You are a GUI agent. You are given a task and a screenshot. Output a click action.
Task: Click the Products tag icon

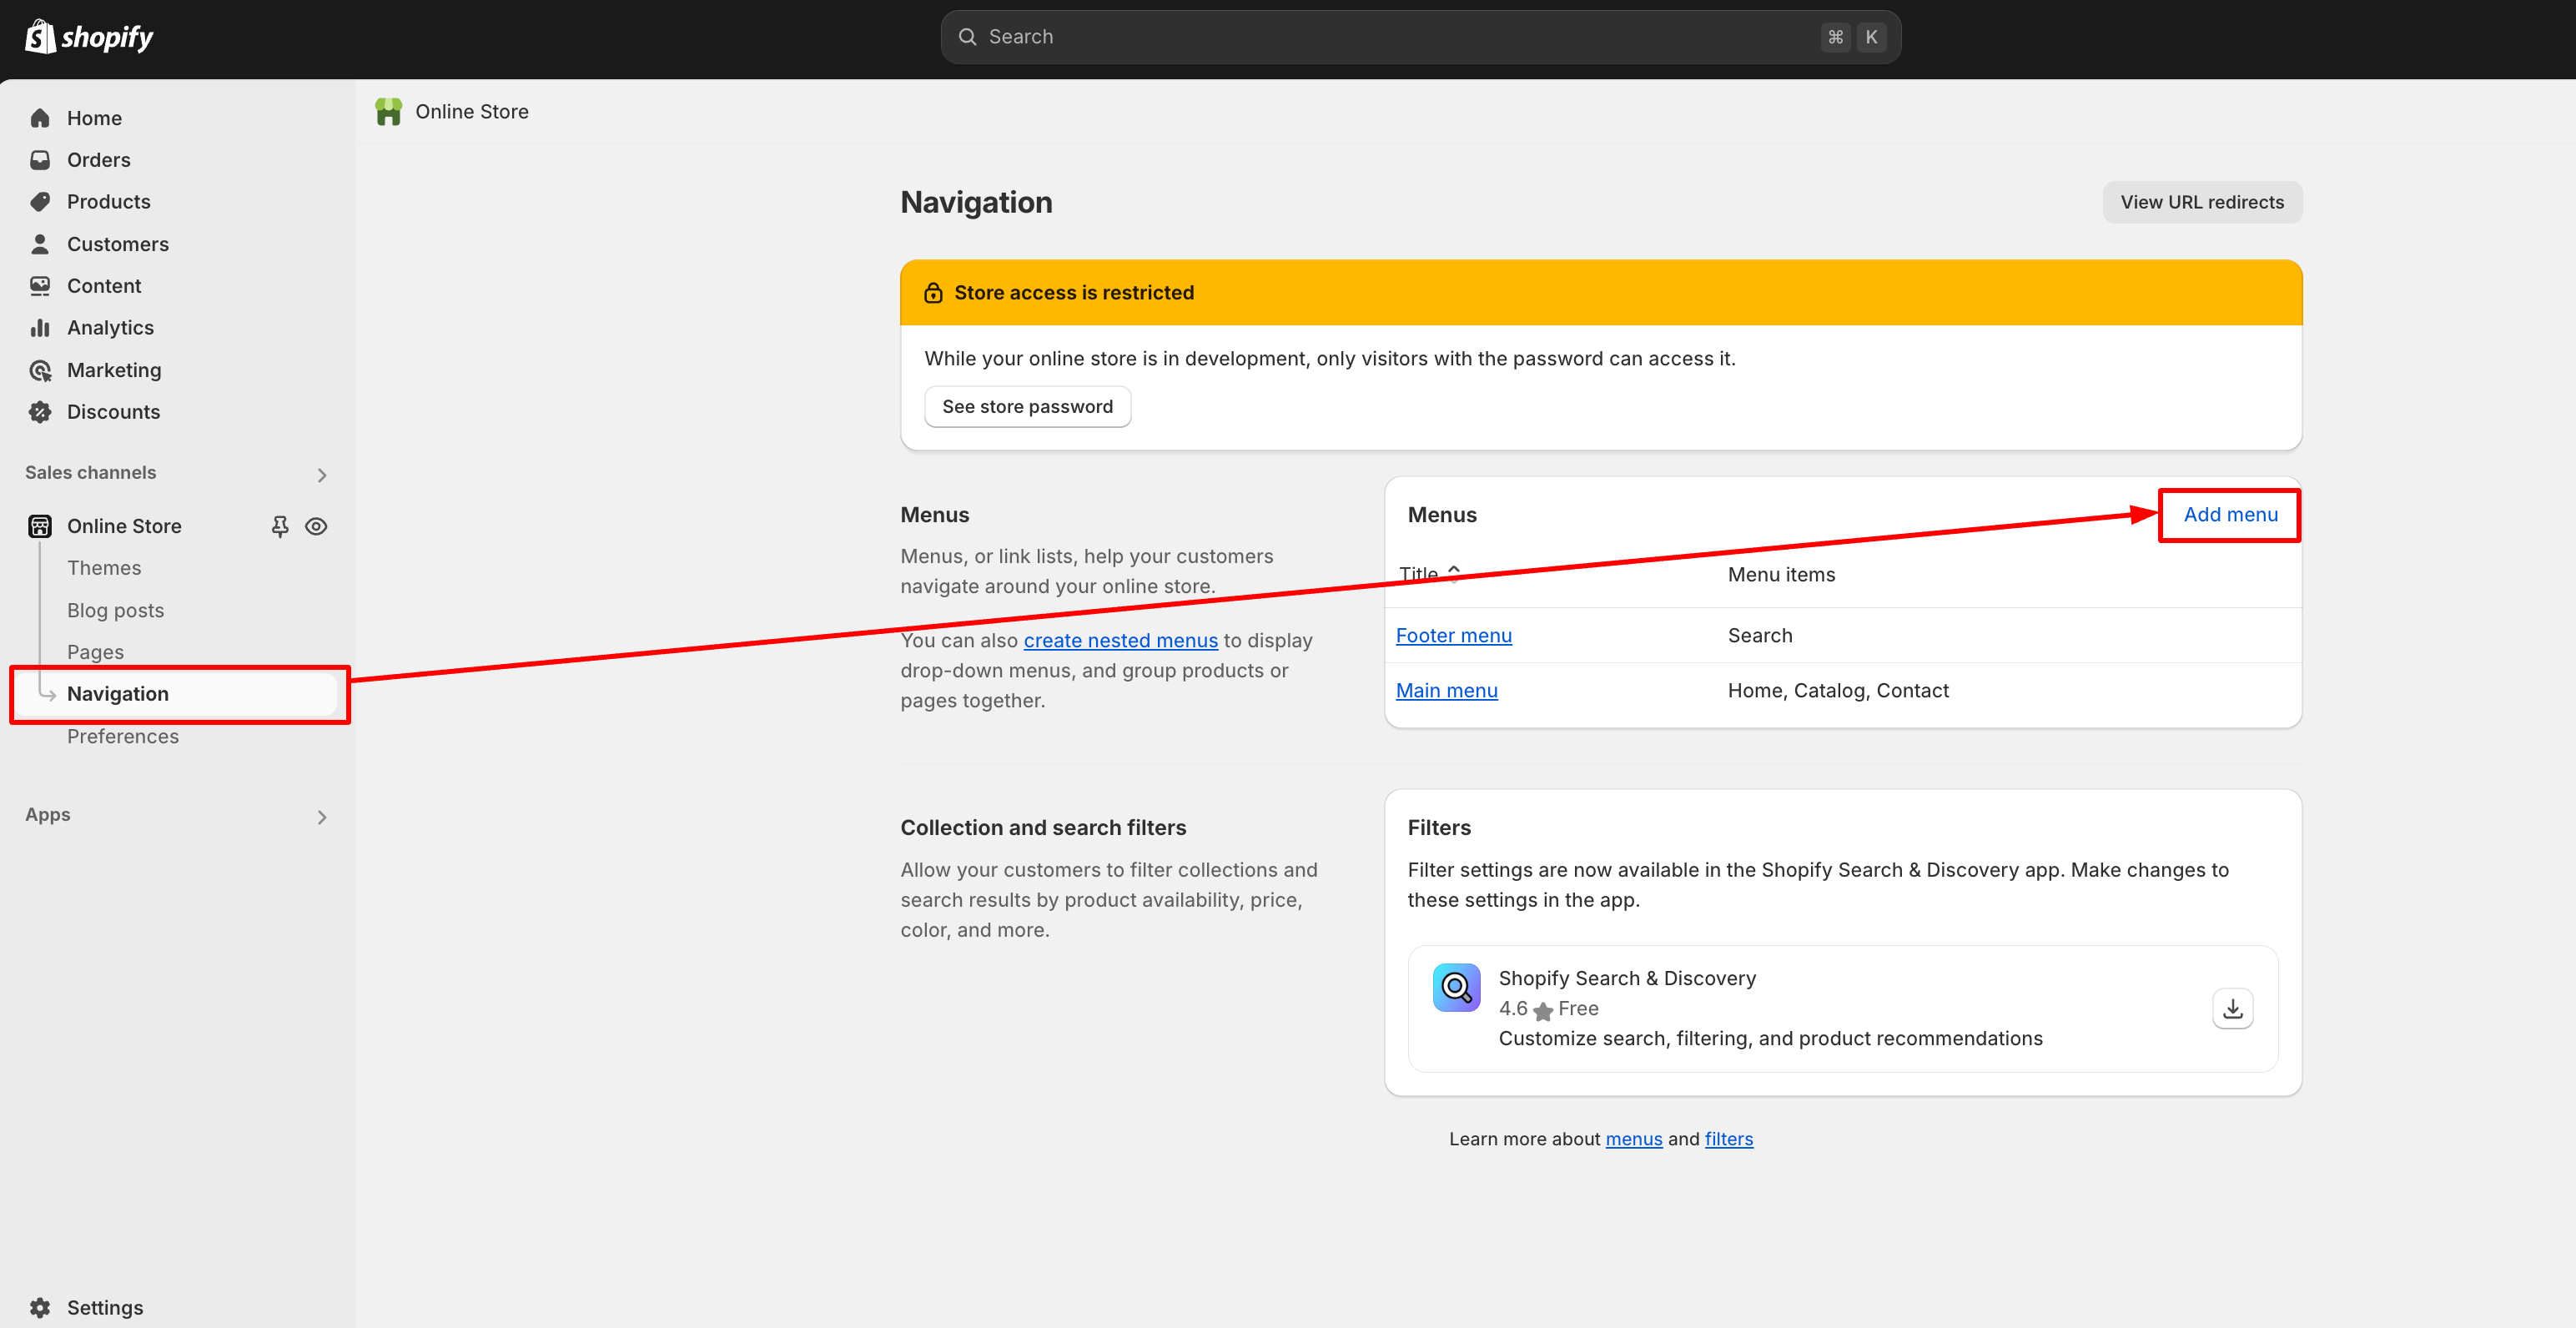pos(40,202)
